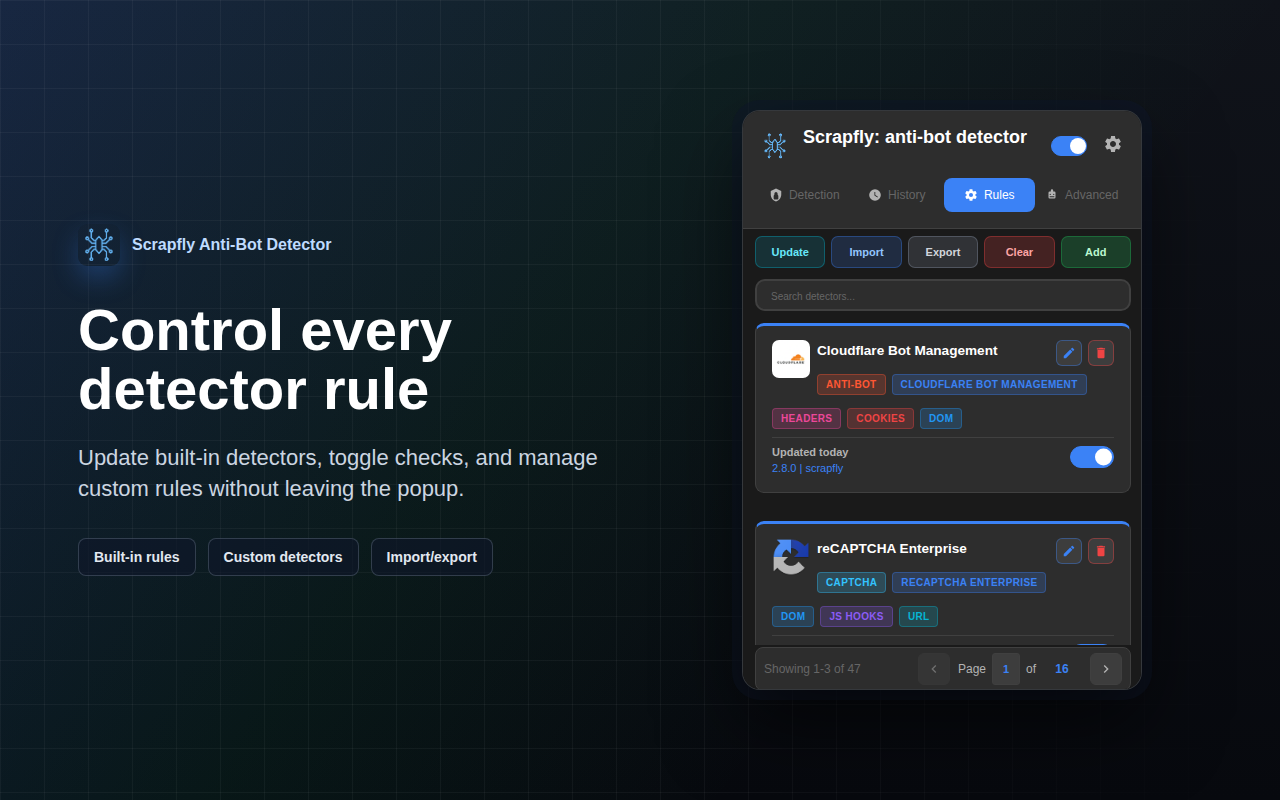The height and width of the screenshot is (800, 1280).
Task: Click the Update button
Action: point(790,252)
